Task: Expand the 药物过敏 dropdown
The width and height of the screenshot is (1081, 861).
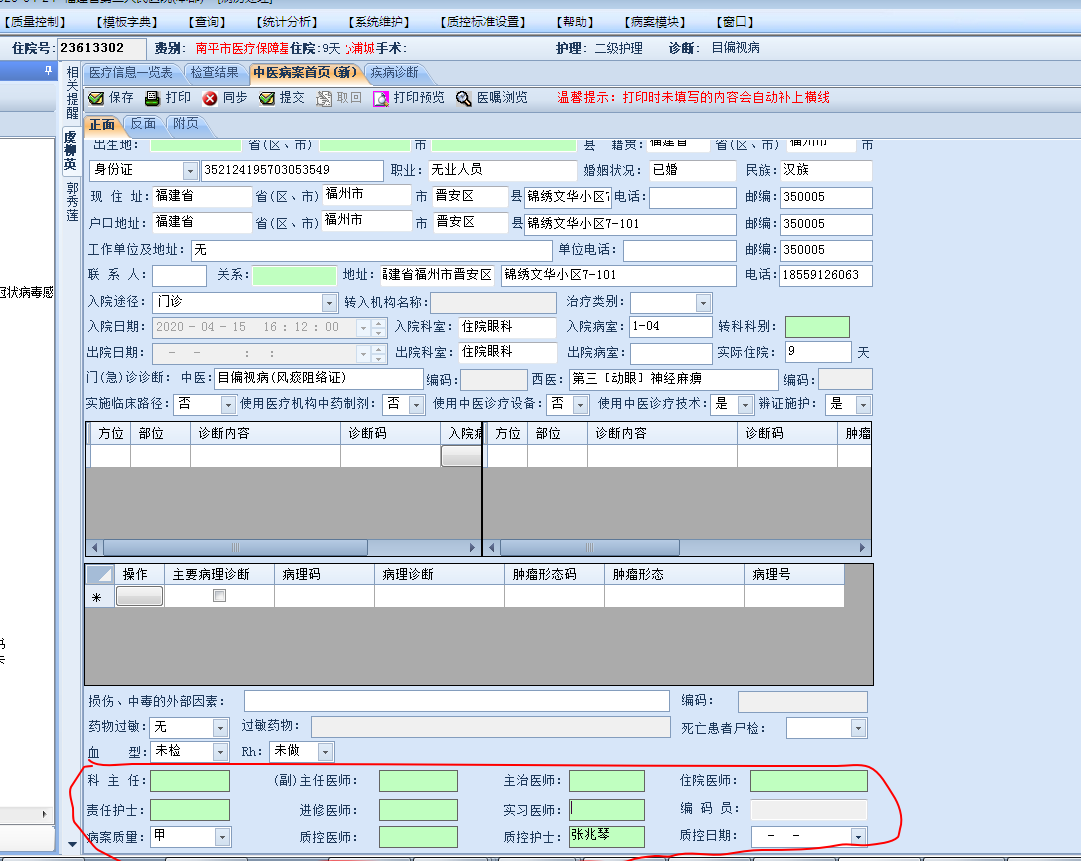Action: click(x=221, y=727)
